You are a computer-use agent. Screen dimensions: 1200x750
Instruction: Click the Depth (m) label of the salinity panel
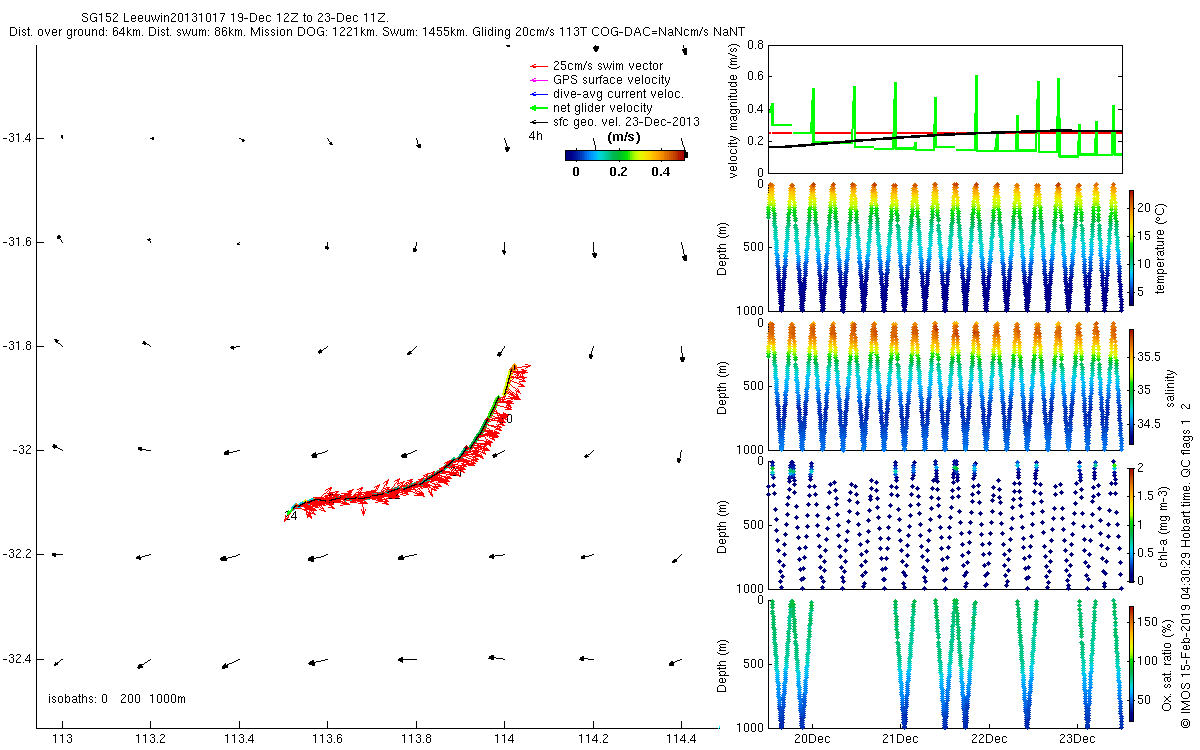pos(724,386)
